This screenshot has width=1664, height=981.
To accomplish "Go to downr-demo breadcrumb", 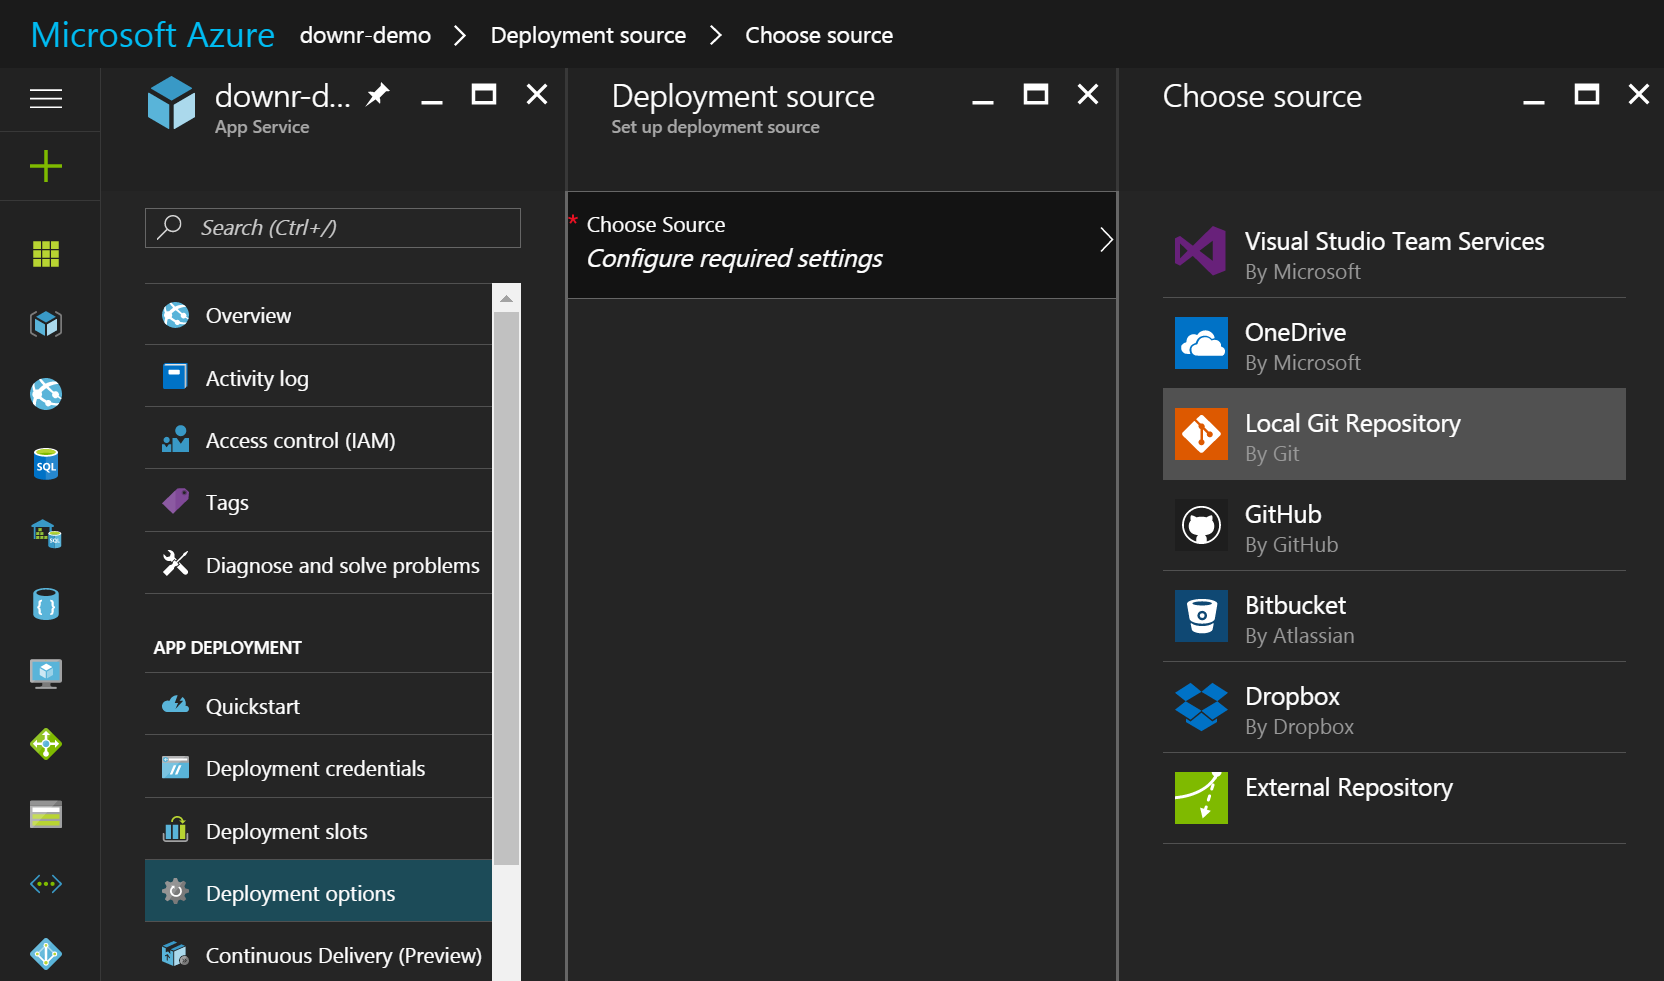I will 365,35.
